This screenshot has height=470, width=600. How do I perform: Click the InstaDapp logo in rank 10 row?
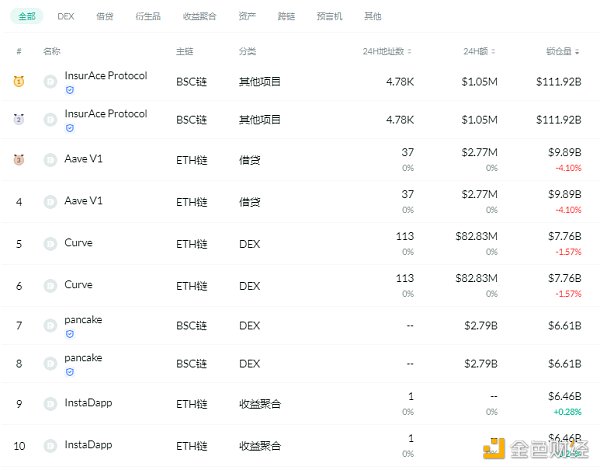pyautogui.click(x=50, y=446)
